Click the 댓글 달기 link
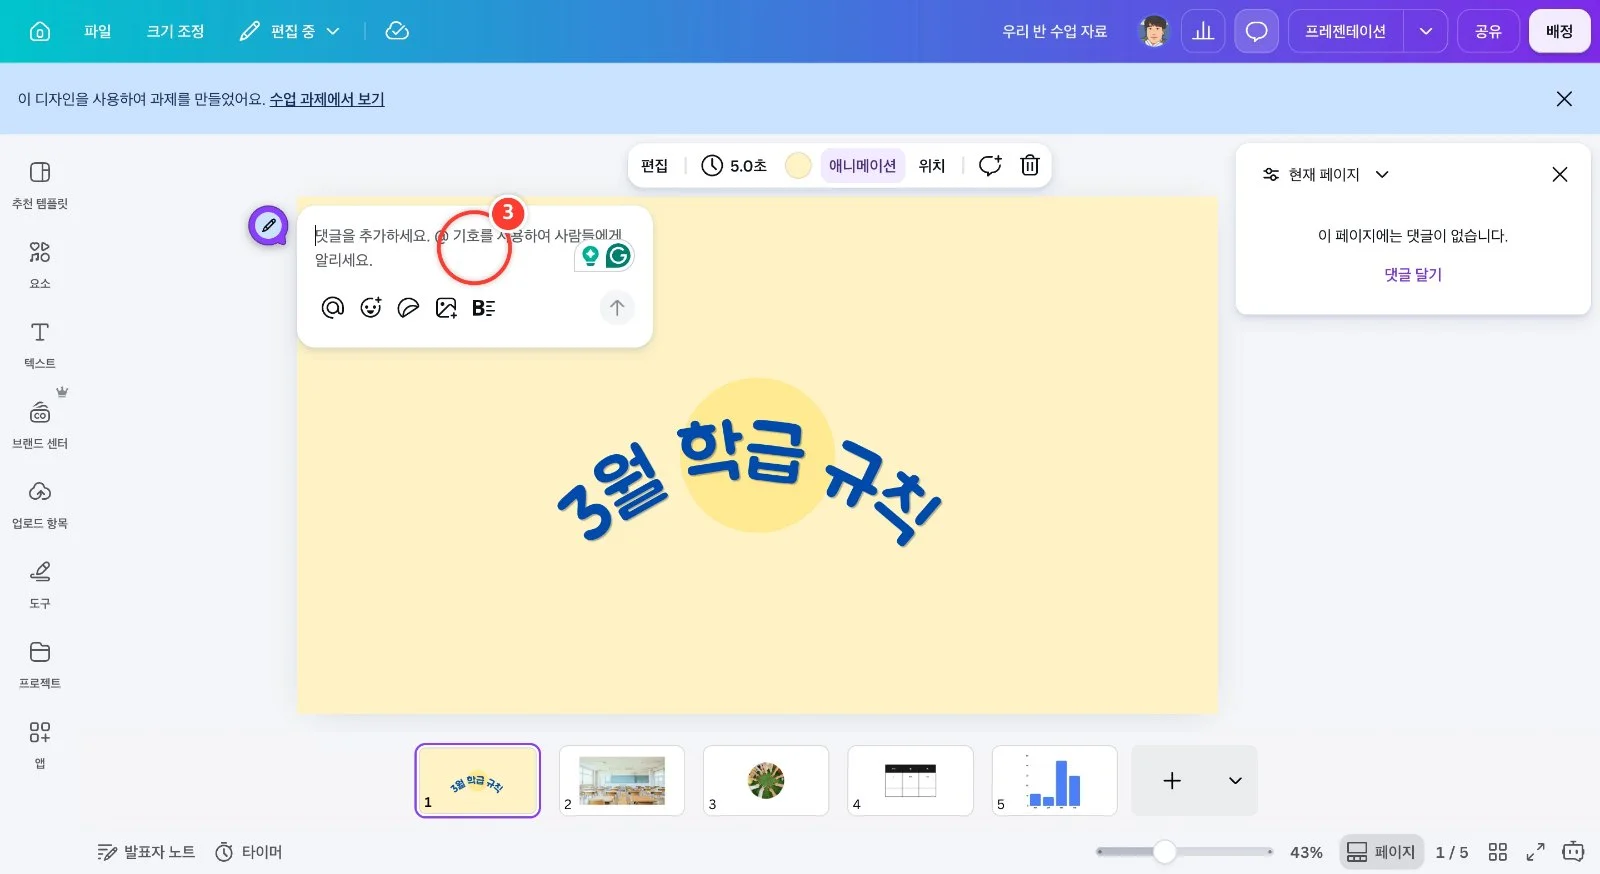Screen dimensions: 1600x874 click(1413, 274)
